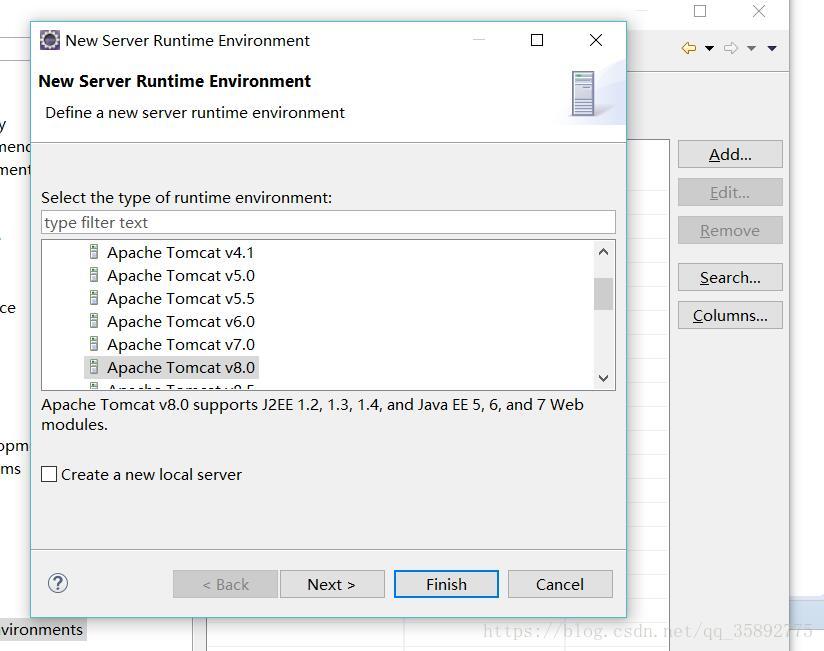Open back history dropdown in Preferences window

pyautogui.click(x=709, y=48)
